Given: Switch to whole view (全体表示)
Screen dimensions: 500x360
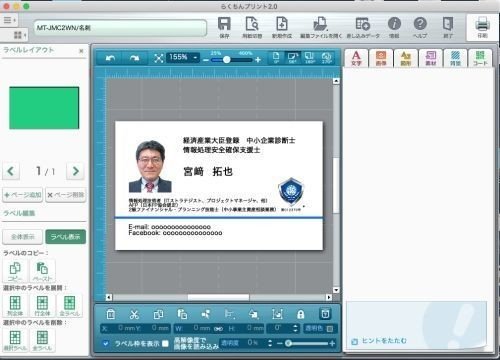Looking at the screenshot, I should coord(23,237).
